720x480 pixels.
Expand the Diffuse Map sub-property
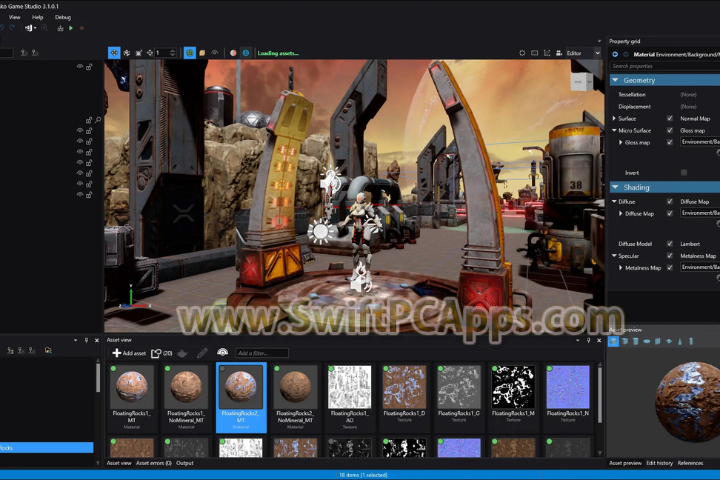[x=620, y=213]
